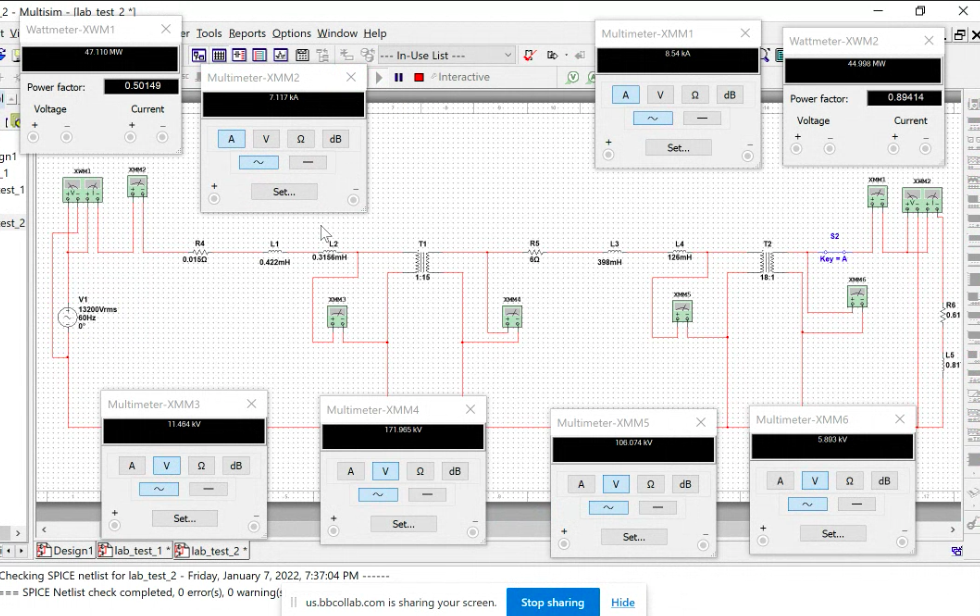Viewport: 980px width, 616px height.
Task: Switch Multimeter XMM4 to DC mode
Action: point(428,494)
